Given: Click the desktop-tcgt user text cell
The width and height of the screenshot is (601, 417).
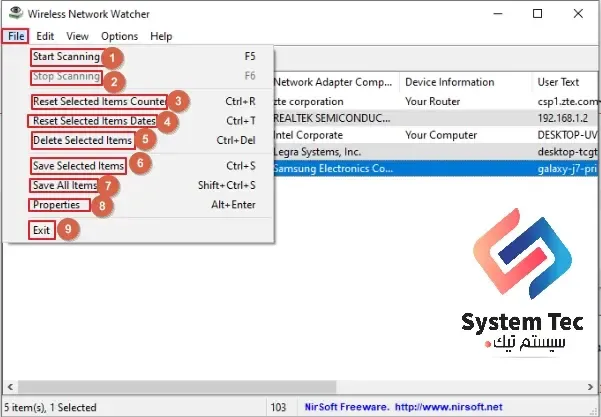Looking at the screenshot, I should point(568,152).
